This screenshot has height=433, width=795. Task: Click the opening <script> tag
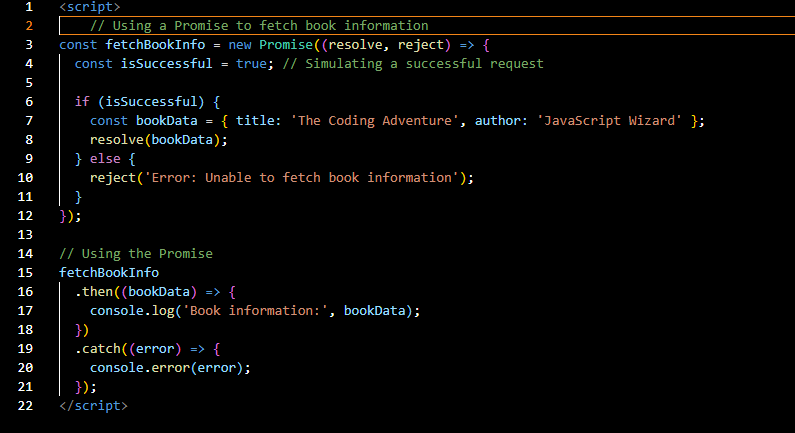click(90, 7)
